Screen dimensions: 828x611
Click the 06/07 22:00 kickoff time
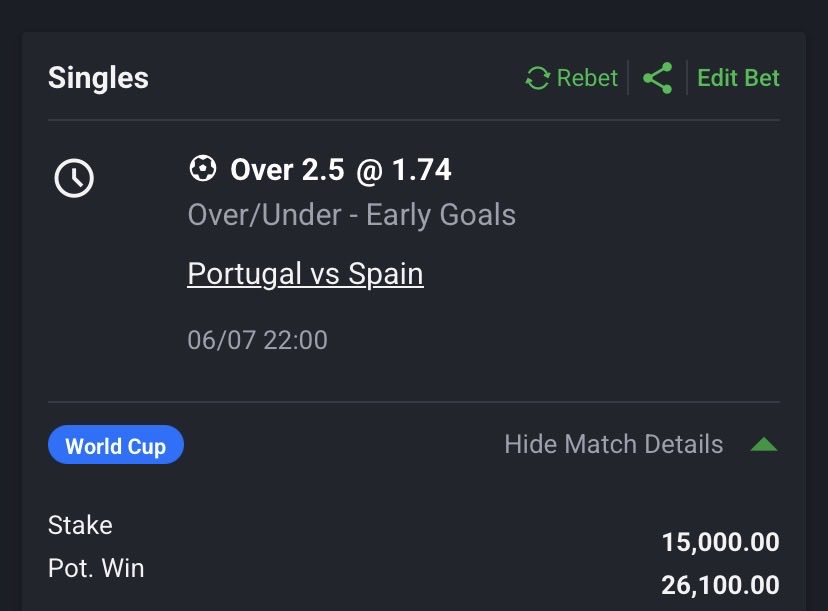[x=257, y=340]
